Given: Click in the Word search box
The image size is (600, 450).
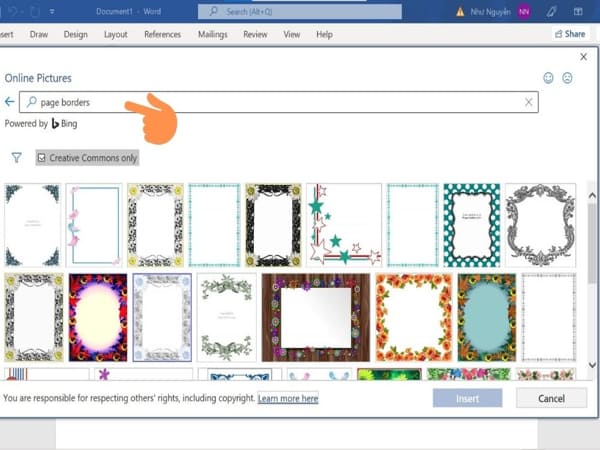Looking at the screenshot, I should pyautogui.click(x=300, y=12).
